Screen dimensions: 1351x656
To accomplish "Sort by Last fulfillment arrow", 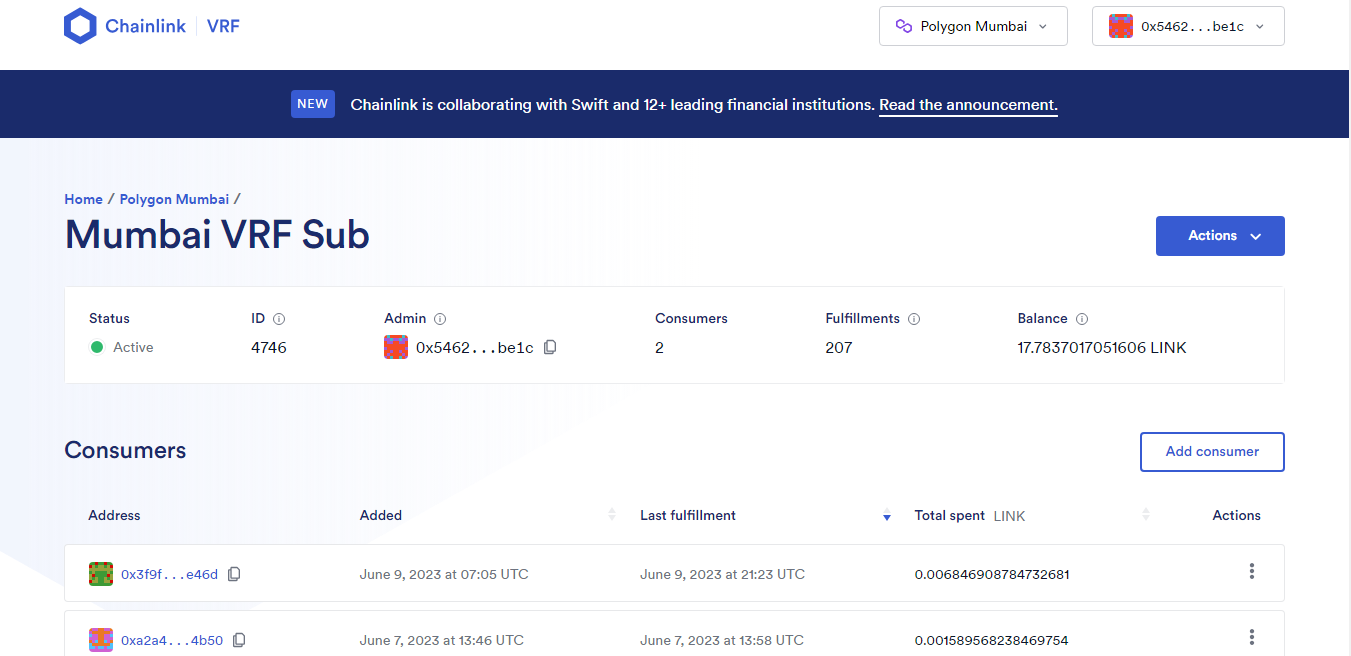I will click(x=886, y=516).
